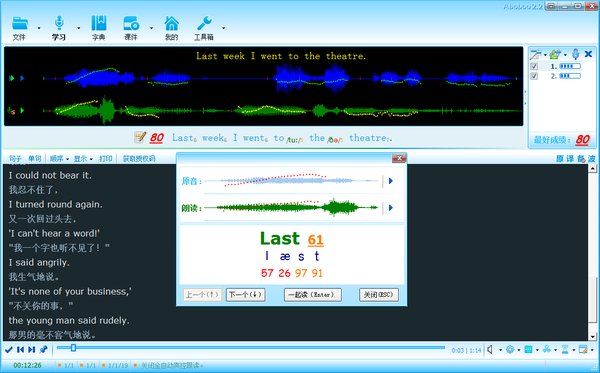Click the recording edit tool icon in score panel
Image resolution: width=600 pixels, height=373 pixels.
[x=535, y=55]
